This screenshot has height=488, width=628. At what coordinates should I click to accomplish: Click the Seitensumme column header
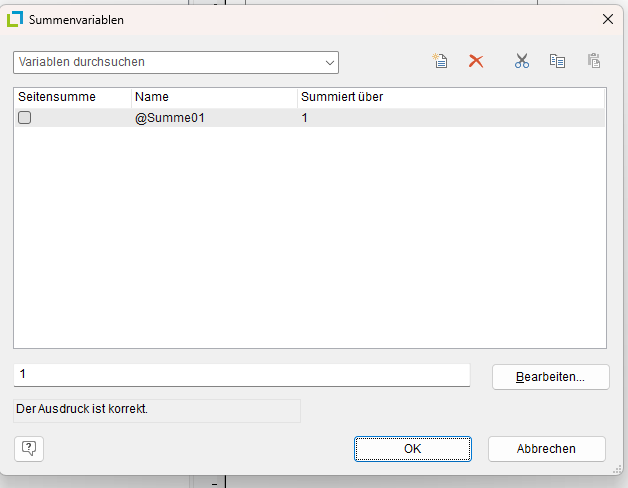pyautogui.click(x=71, y=97)
